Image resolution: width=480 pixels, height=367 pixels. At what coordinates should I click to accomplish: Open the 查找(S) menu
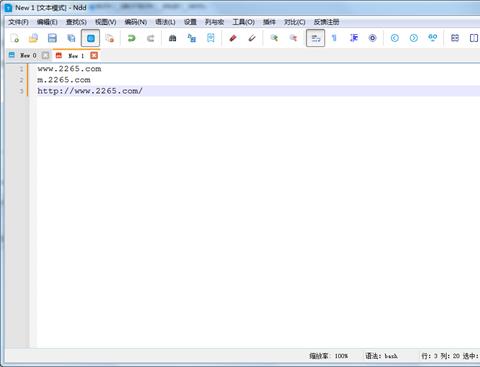point(76,22)
